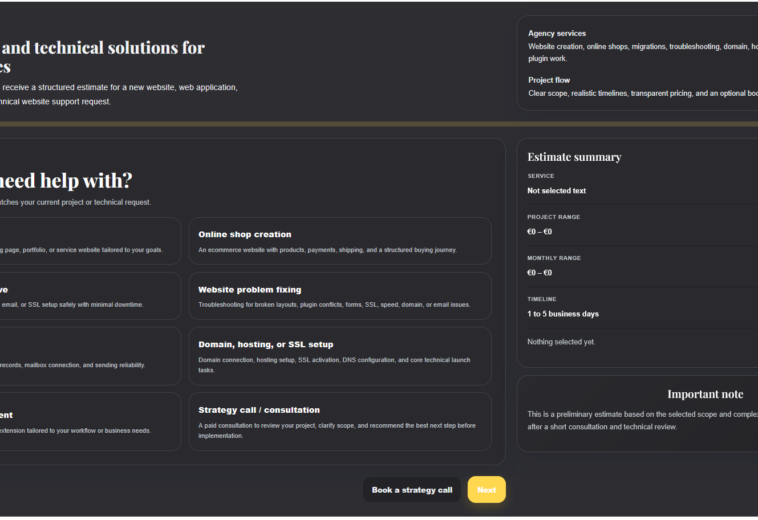Choose card about SSL setup with minimal downtime
This screenshot has height=520, width=758.
90,296
